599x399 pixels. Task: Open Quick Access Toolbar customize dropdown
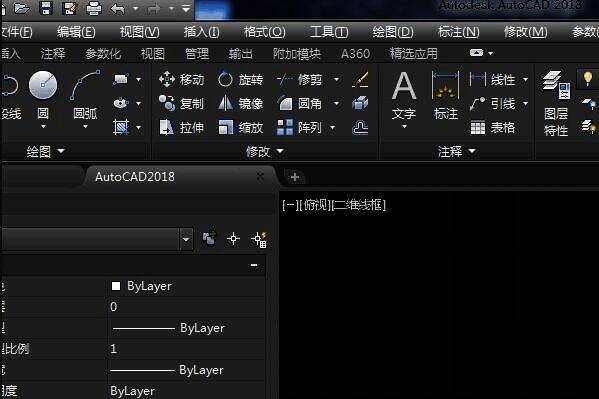coord(186,8)
